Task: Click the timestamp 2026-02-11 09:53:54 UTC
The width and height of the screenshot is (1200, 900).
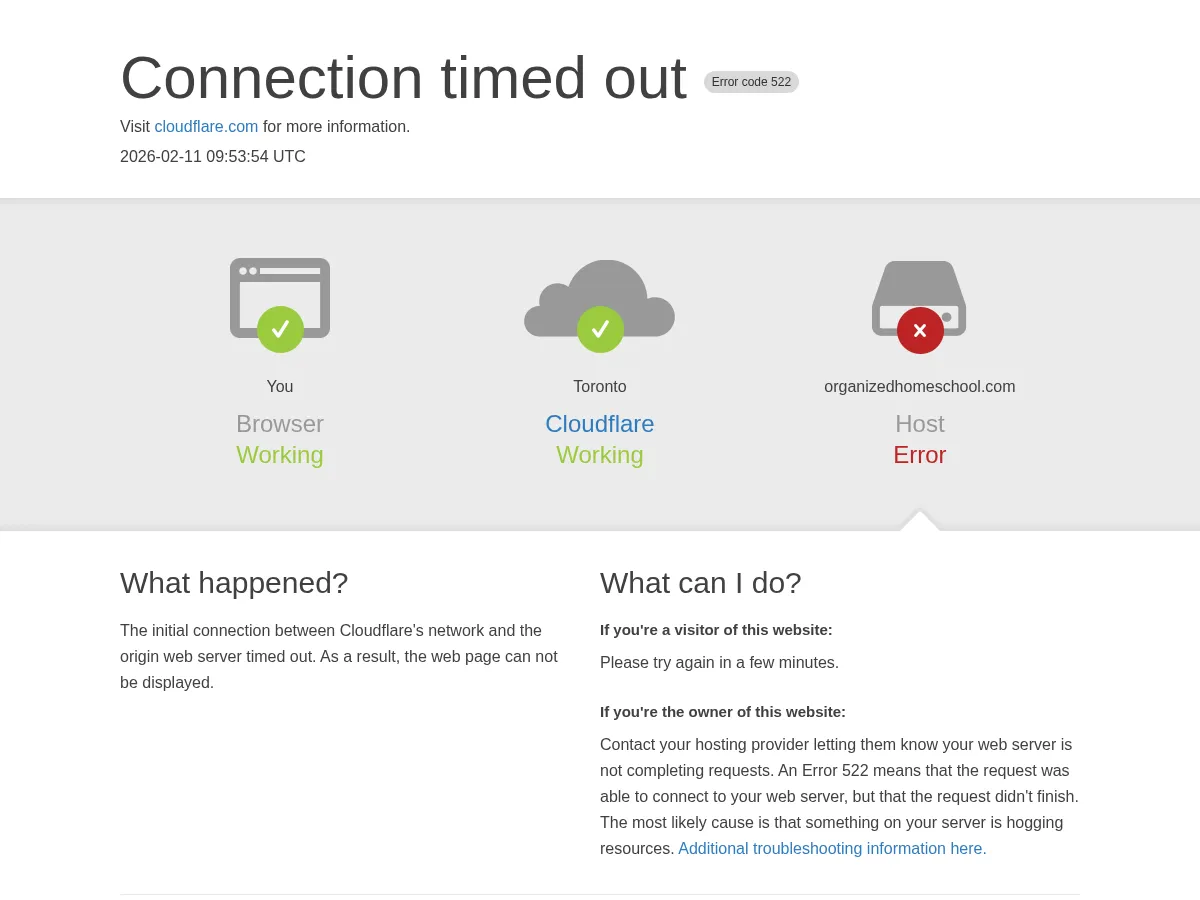Action: (213, 157)
